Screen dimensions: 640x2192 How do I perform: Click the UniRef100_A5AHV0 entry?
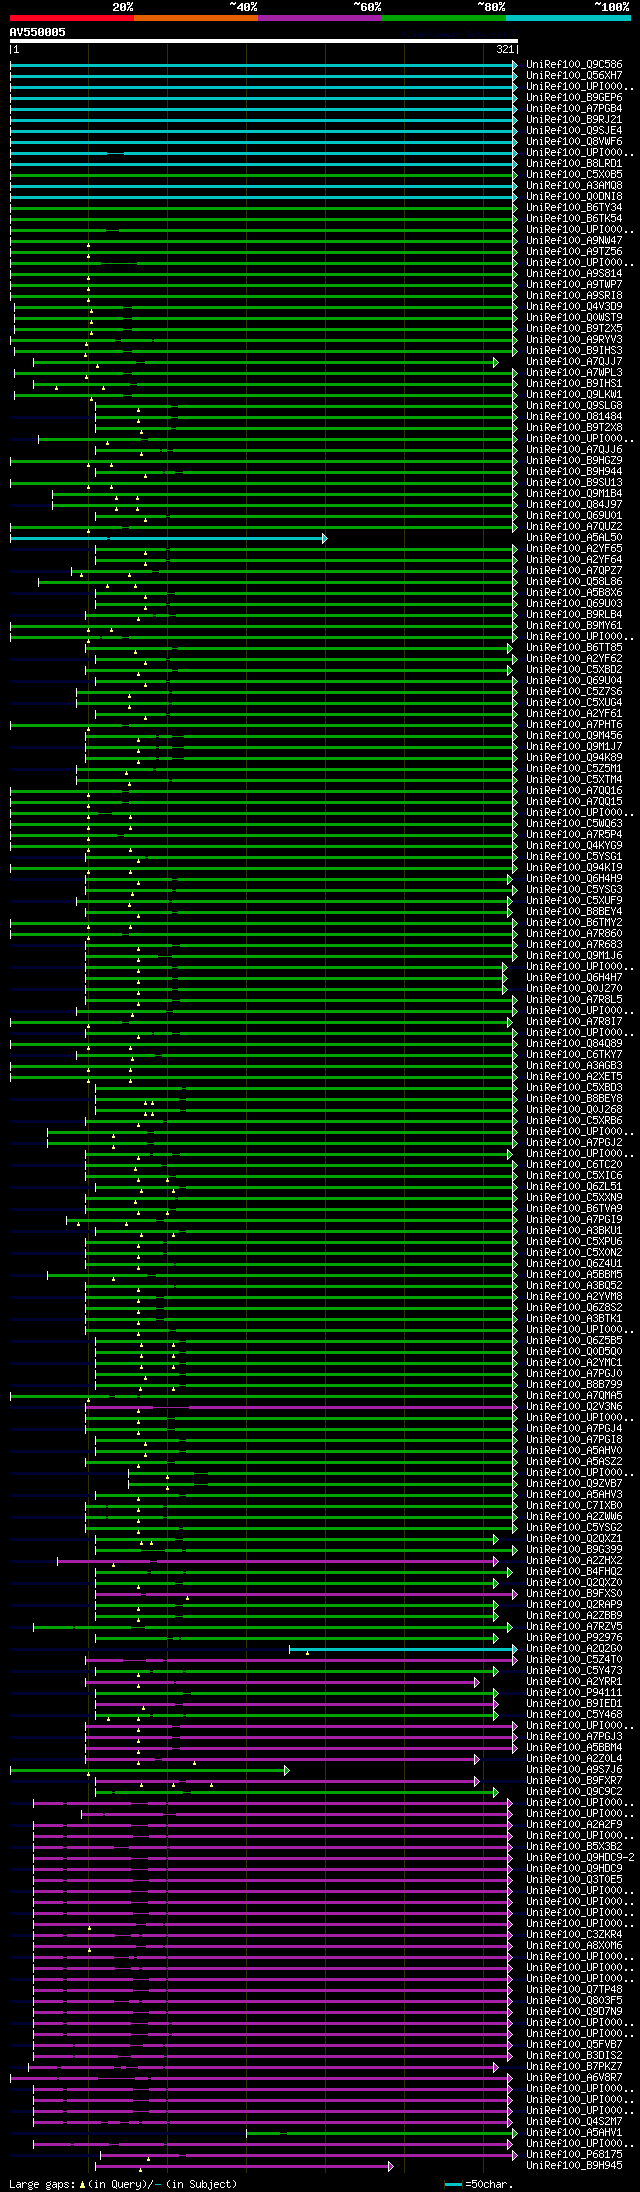574,1451
